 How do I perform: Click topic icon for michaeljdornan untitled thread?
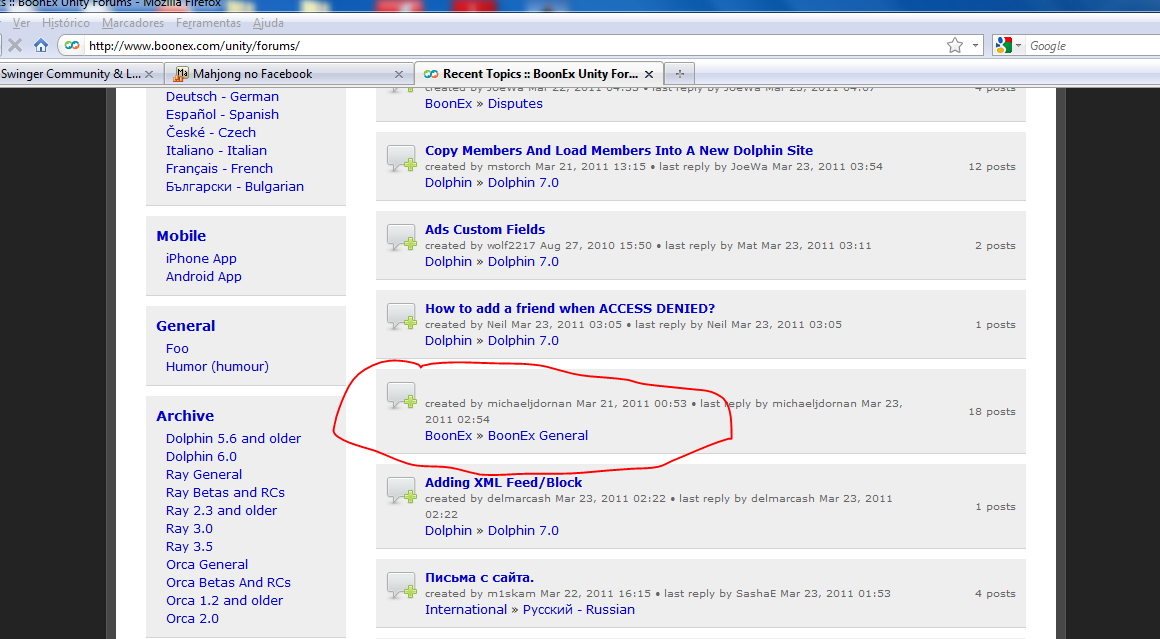point(402,396)
